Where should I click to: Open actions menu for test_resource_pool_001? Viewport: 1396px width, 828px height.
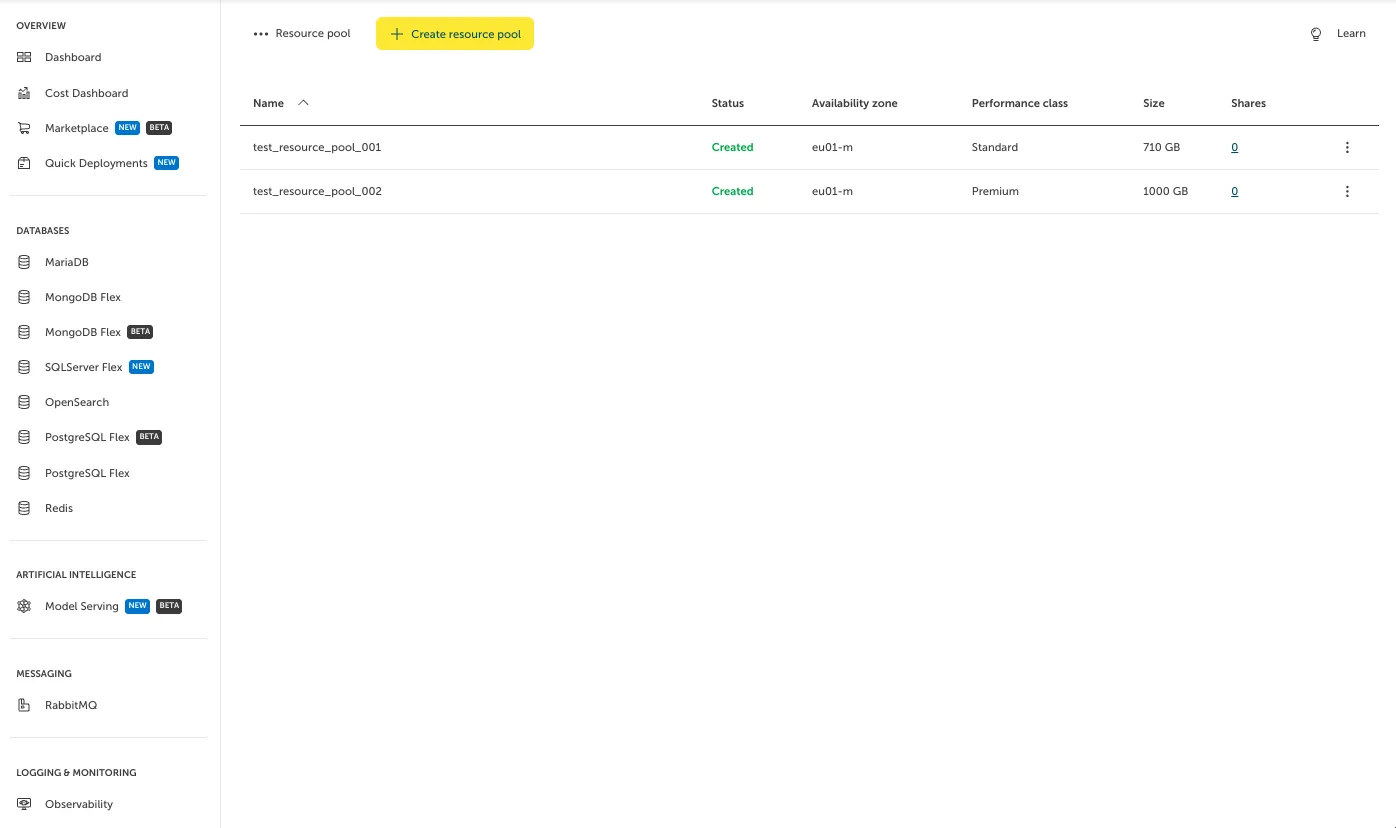[x=1347, y=147]
